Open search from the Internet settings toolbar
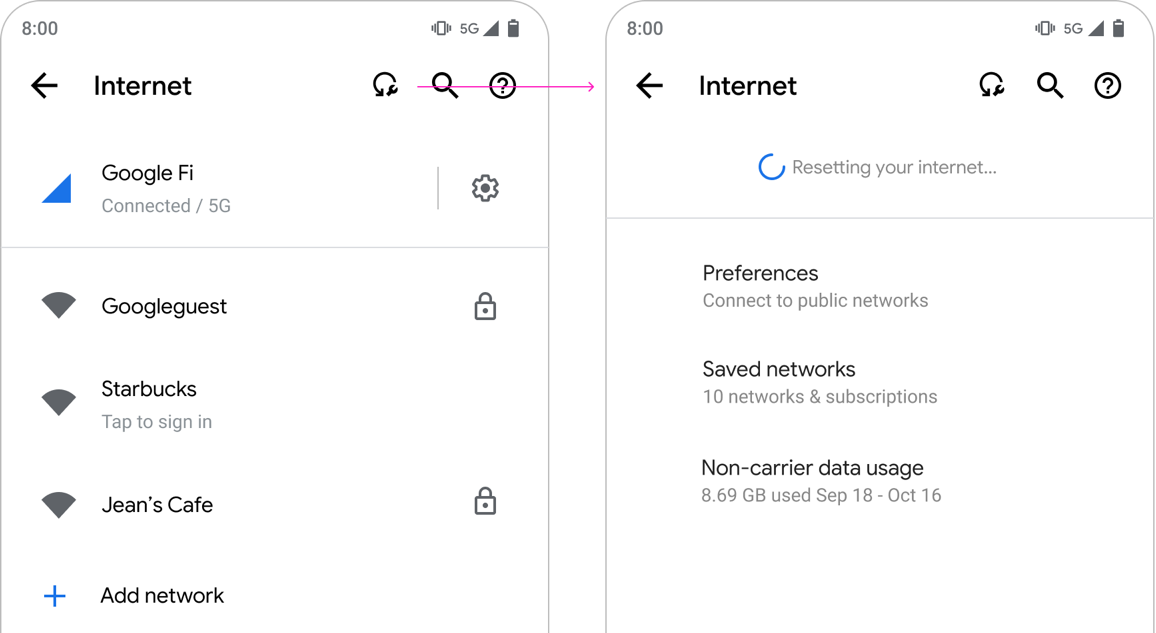Viewport: 1156px width, 633px height. pos(443,86)
